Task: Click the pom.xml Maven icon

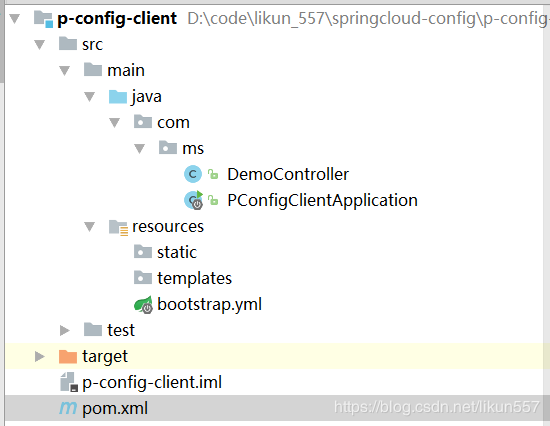Action: [x=68, y=407]
